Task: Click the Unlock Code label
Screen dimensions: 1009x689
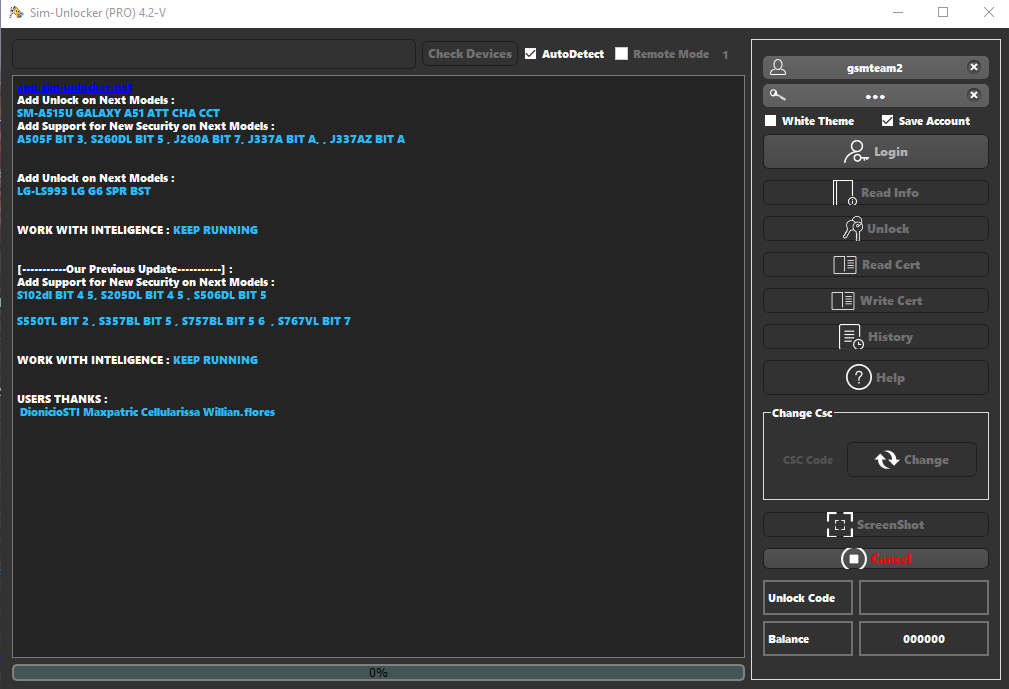Action: tap(801, 598)
